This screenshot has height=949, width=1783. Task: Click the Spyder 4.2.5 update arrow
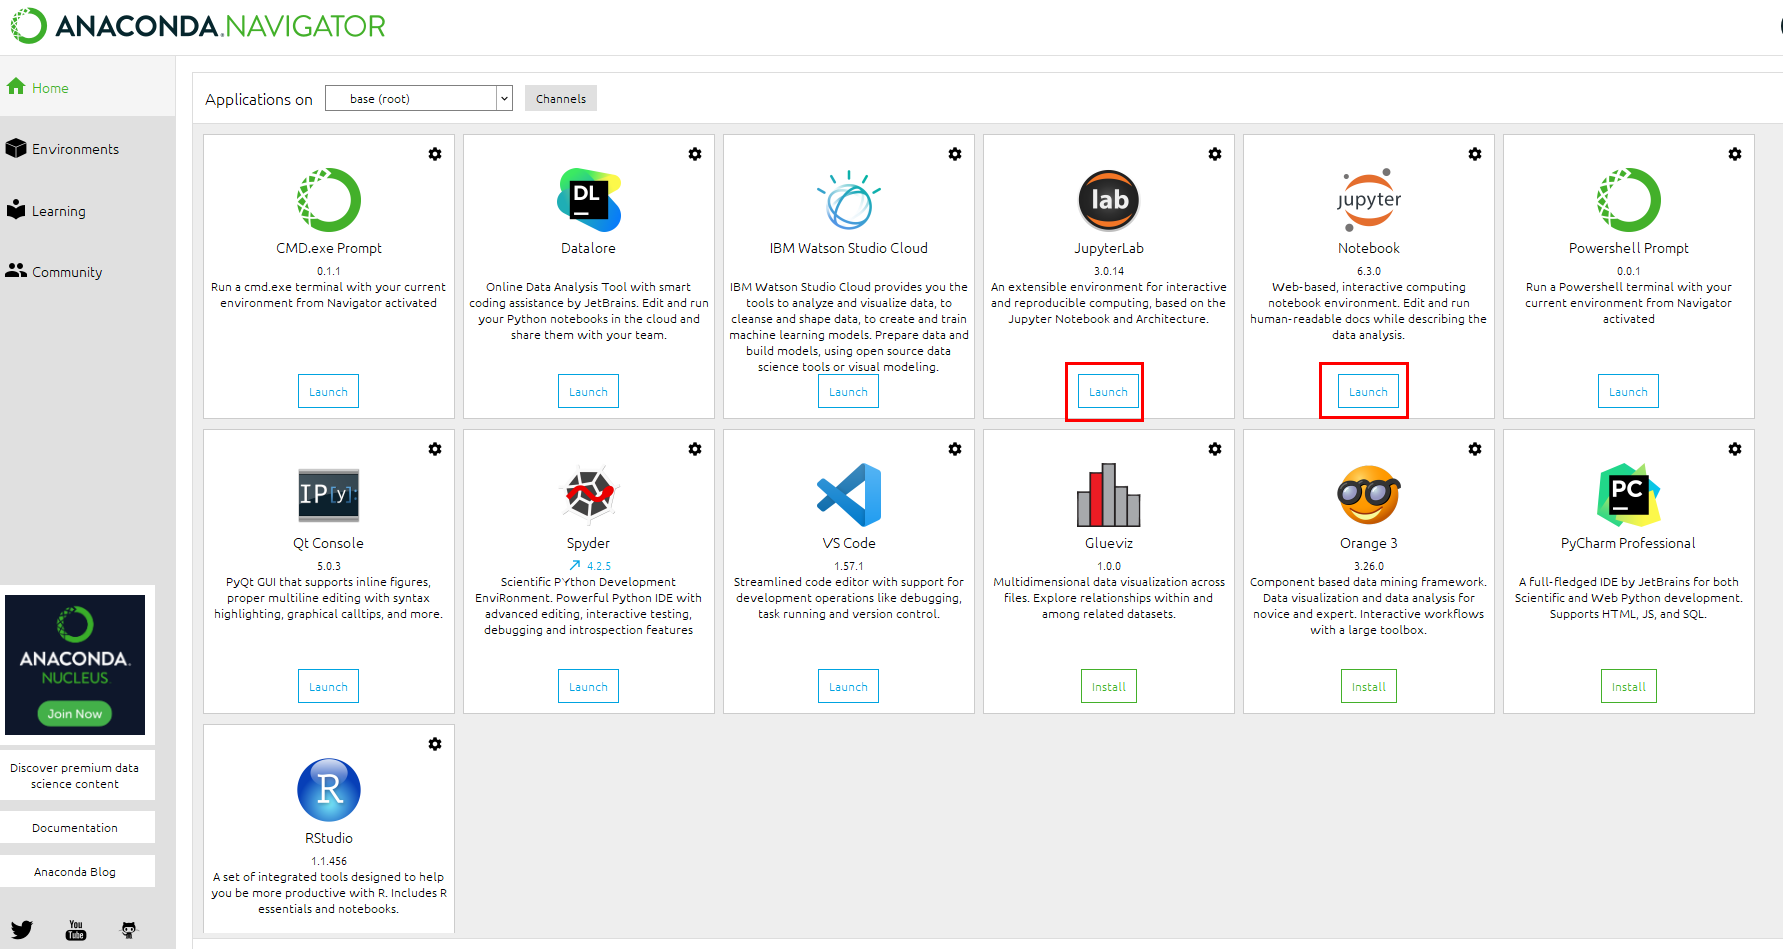click(575, 566)
